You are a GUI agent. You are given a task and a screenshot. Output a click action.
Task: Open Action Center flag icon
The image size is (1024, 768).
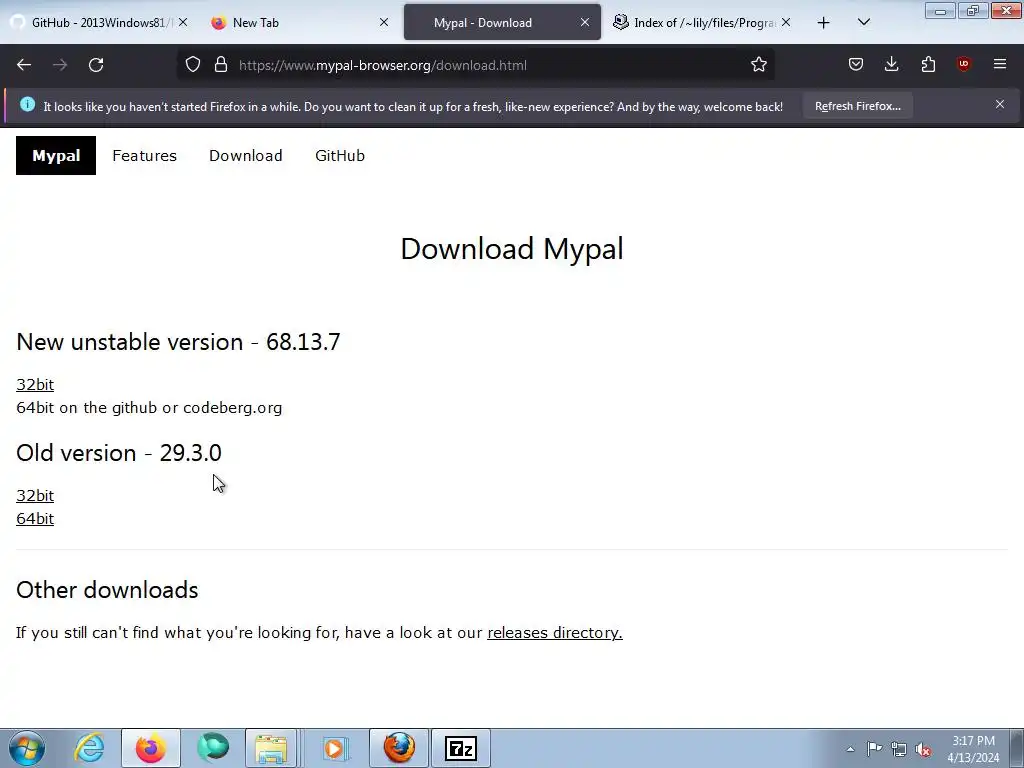tap(874, 749)
